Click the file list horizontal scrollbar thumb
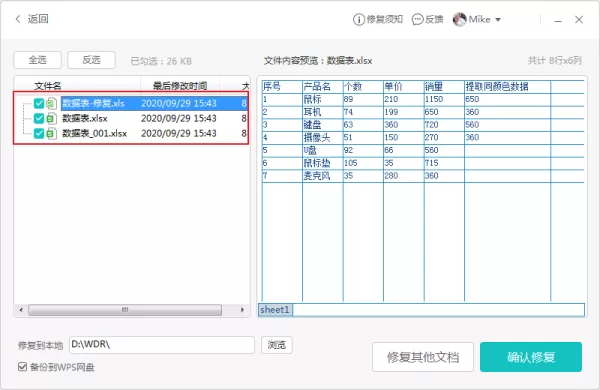Screen dimensions: 600x390 (125, 310)
